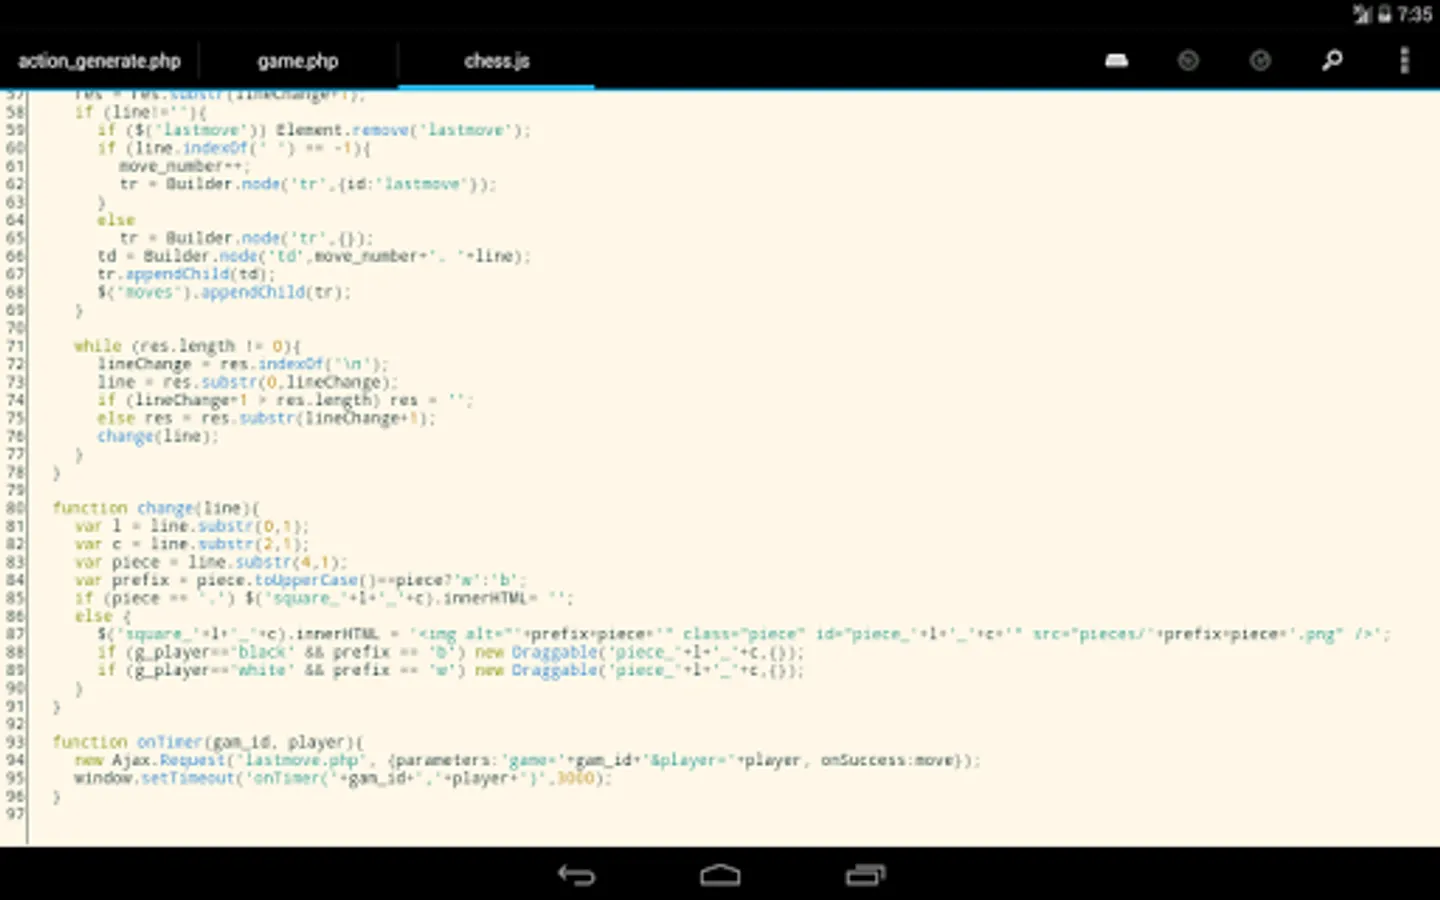The height and width of the screenshot is (900, 1440).
Task: Tap line number 71 in the gutter
Action: click(14, 346)
